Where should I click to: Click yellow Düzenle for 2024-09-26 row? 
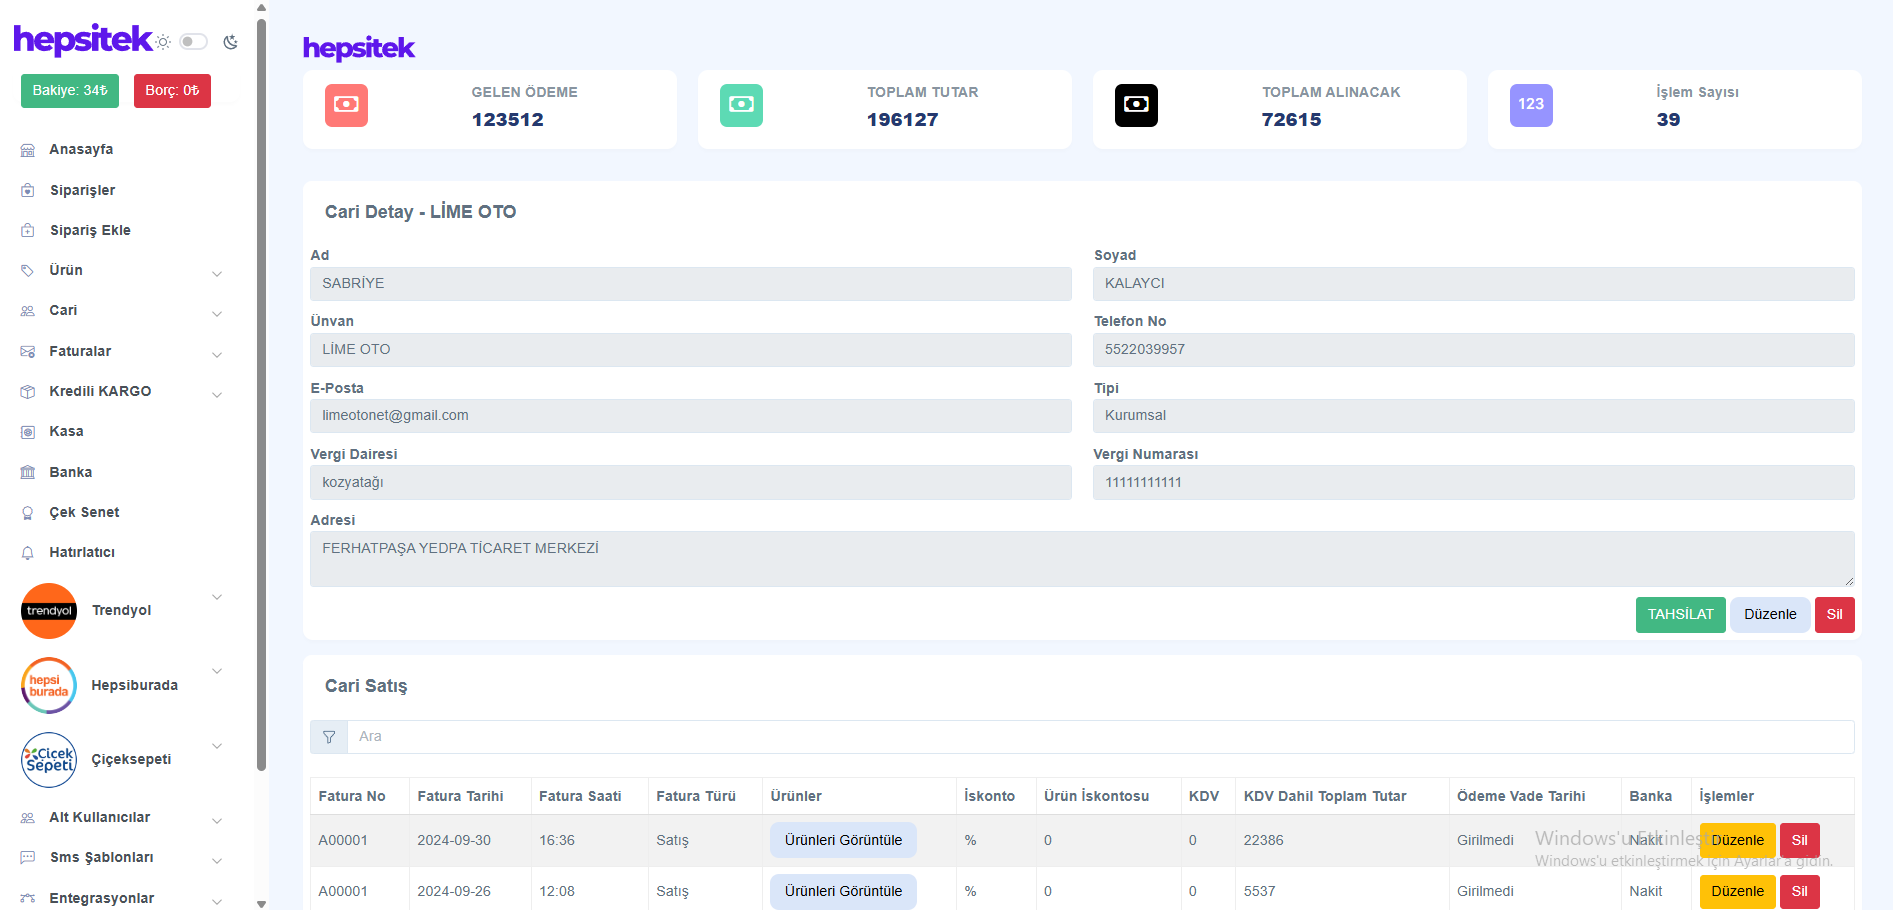(1737, 891)
